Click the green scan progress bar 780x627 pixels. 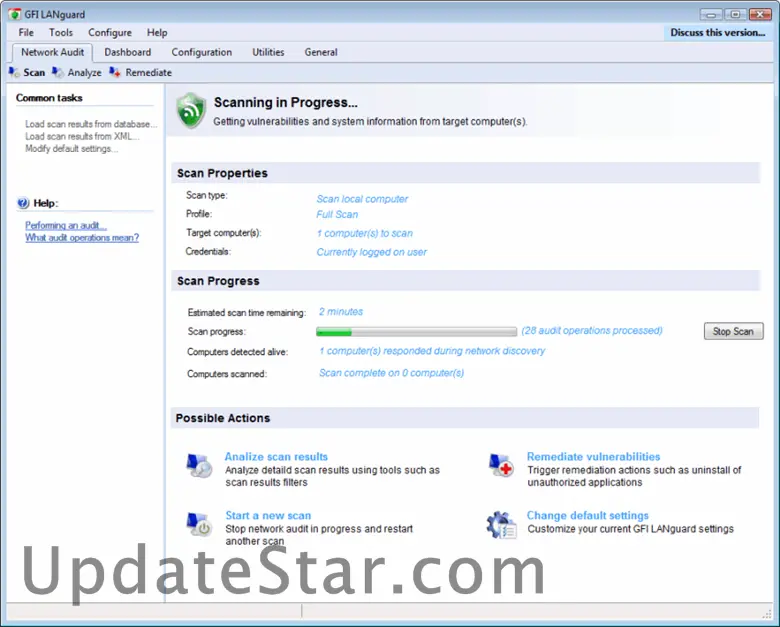[x=416, y=332]
